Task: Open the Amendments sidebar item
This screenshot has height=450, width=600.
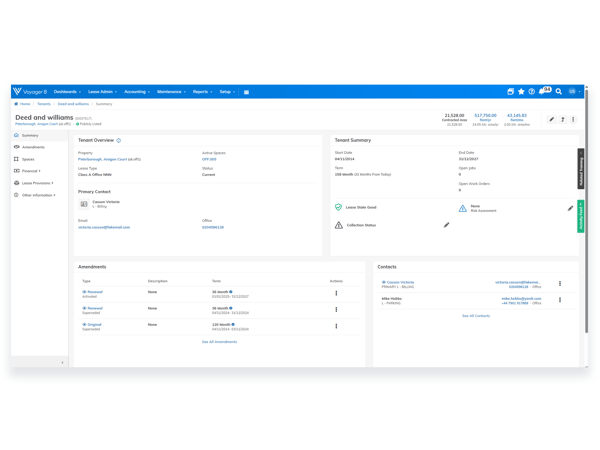Action: (29, 147)
